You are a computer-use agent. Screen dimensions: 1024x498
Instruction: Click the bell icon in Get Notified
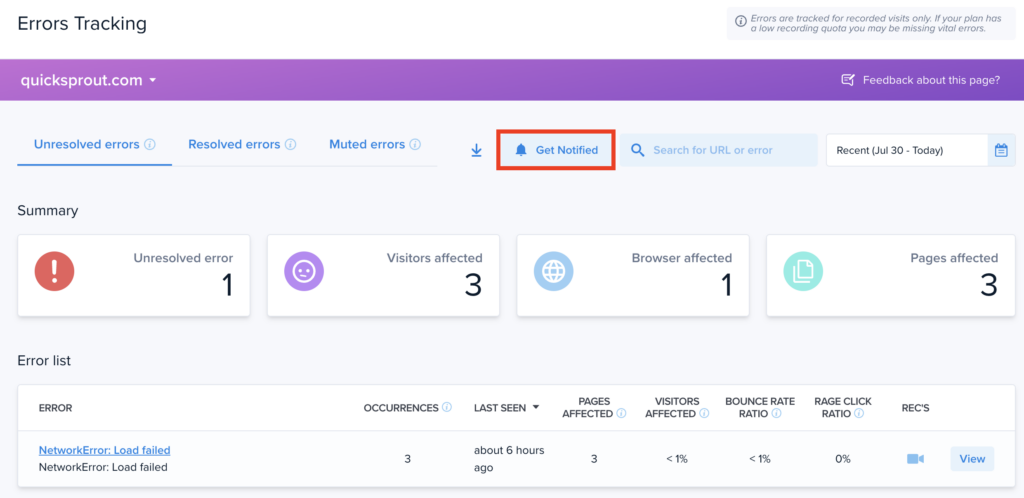coord(520,150)
